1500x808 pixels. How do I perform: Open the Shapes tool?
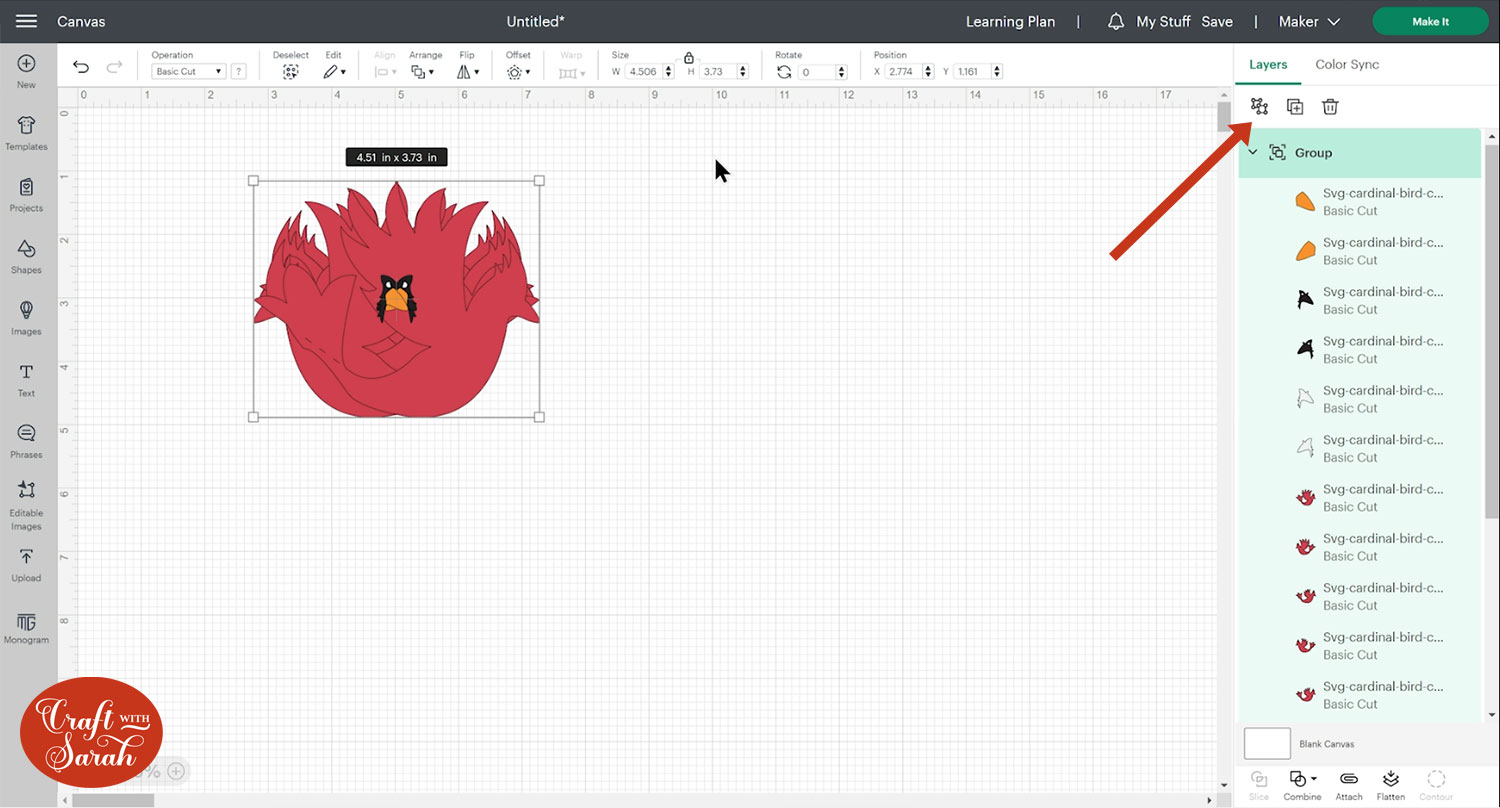[x=26, y=257]
